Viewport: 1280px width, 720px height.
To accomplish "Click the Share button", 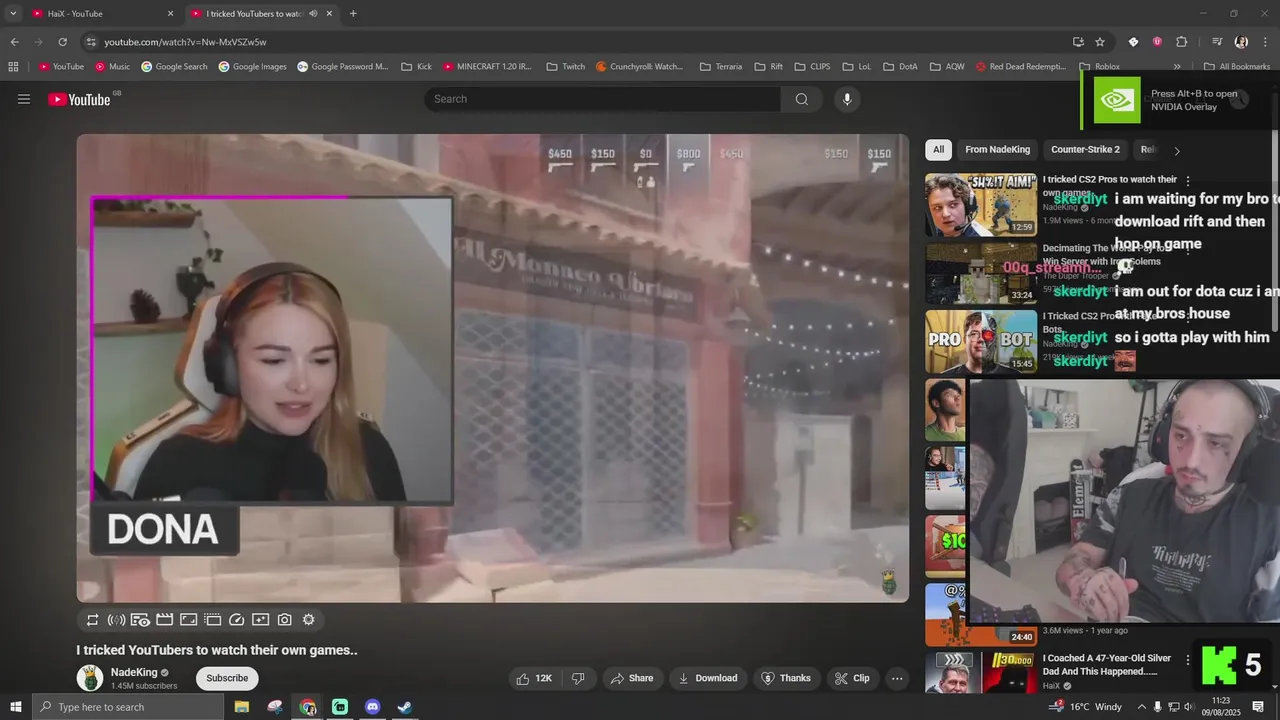I will [631, 678].
